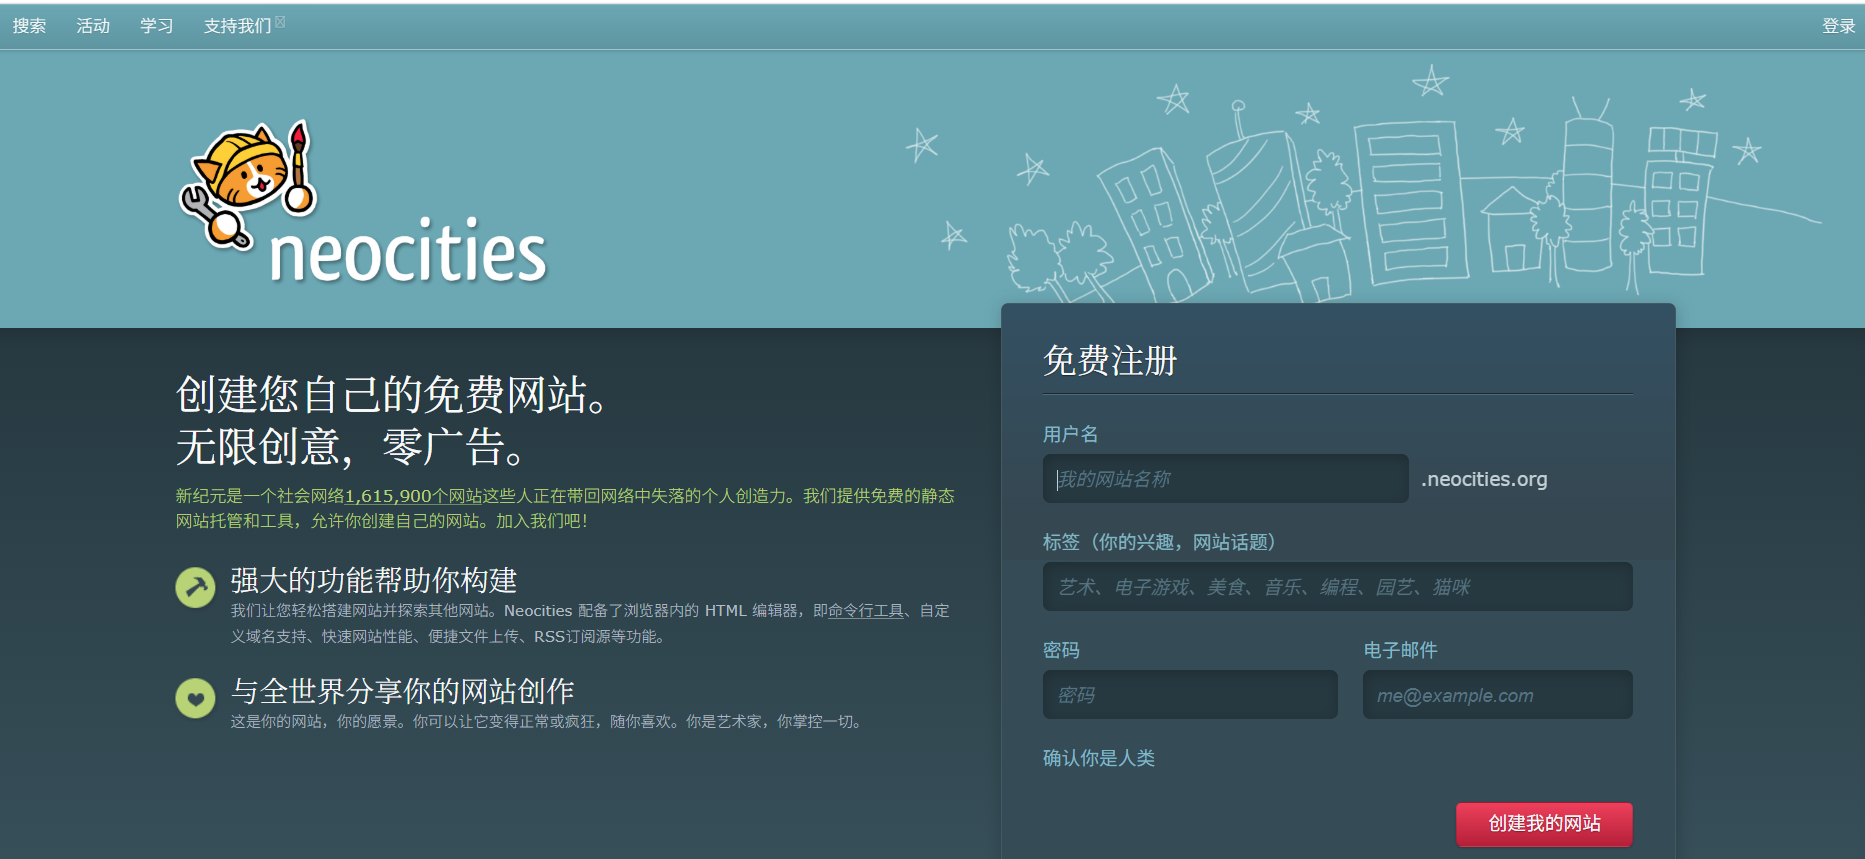Image resolution: width=1865 pixels, height=859 pixels.
Task: Focus the 用户名 input field
Action: (1225, 479)
